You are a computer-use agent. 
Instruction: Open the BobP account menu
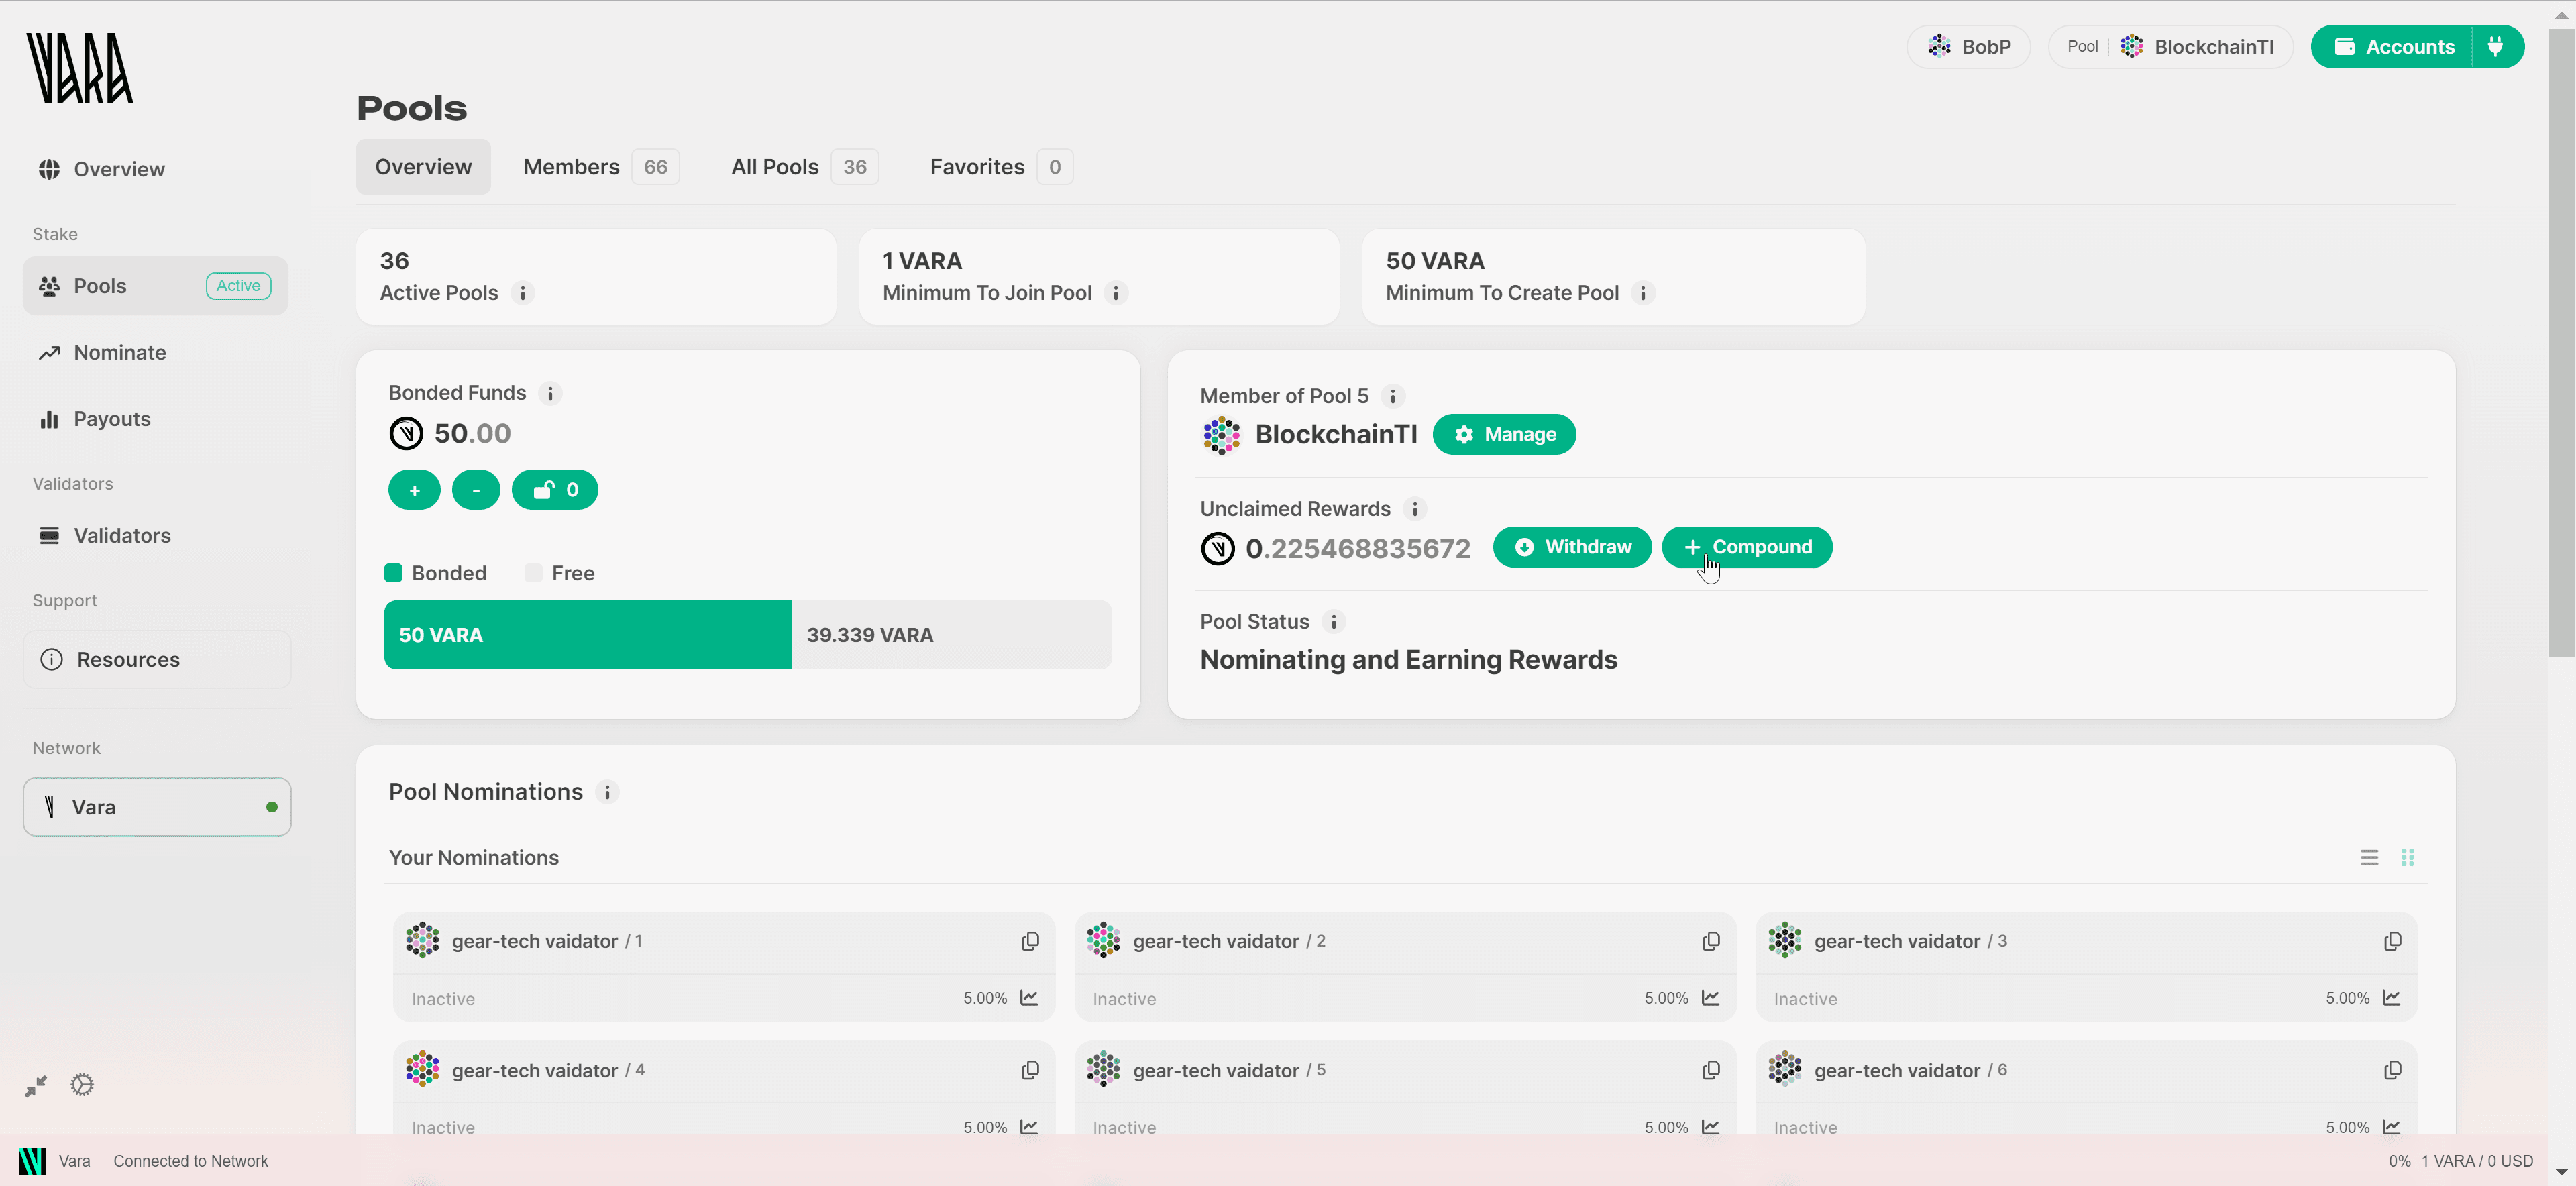(x=1968, y=46)
